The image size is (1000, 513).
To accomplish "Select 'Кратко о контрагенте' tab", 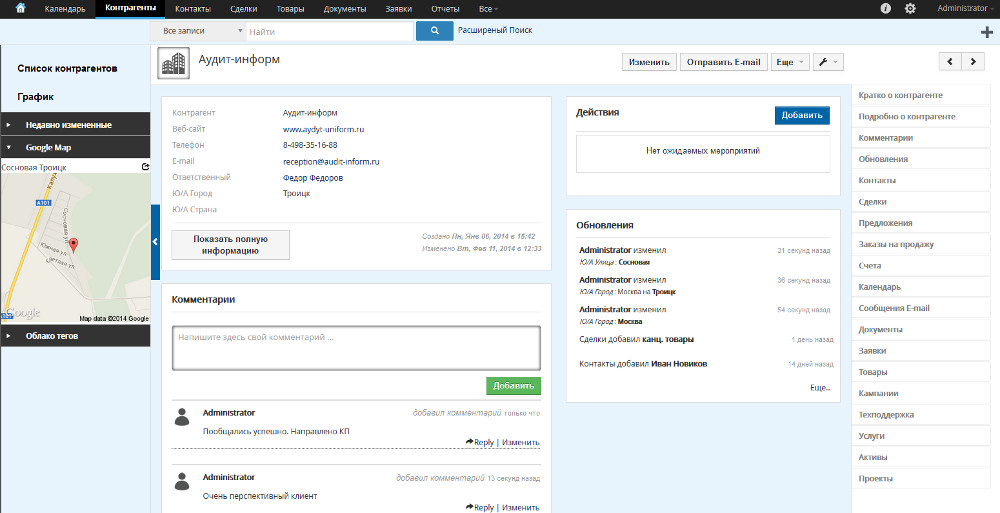I will (921, 95).
